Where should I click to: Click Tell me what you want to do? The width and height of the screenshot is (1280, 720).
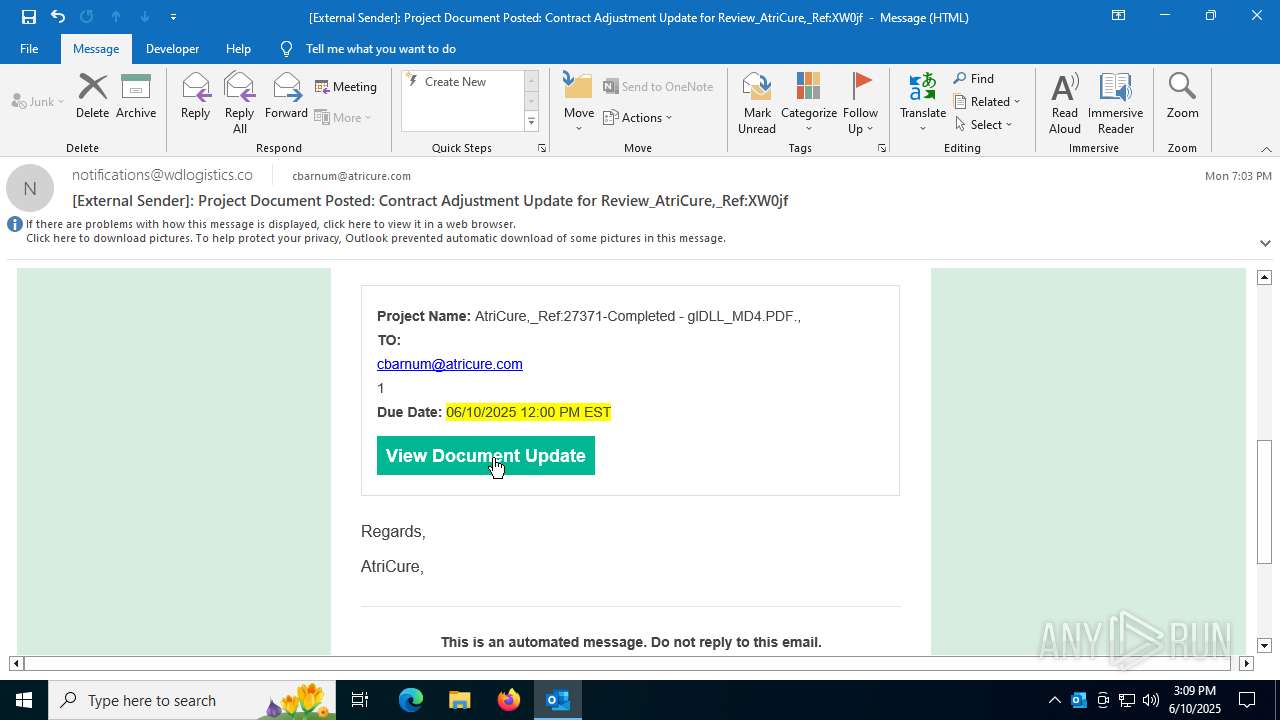click(x=380, y=48)
